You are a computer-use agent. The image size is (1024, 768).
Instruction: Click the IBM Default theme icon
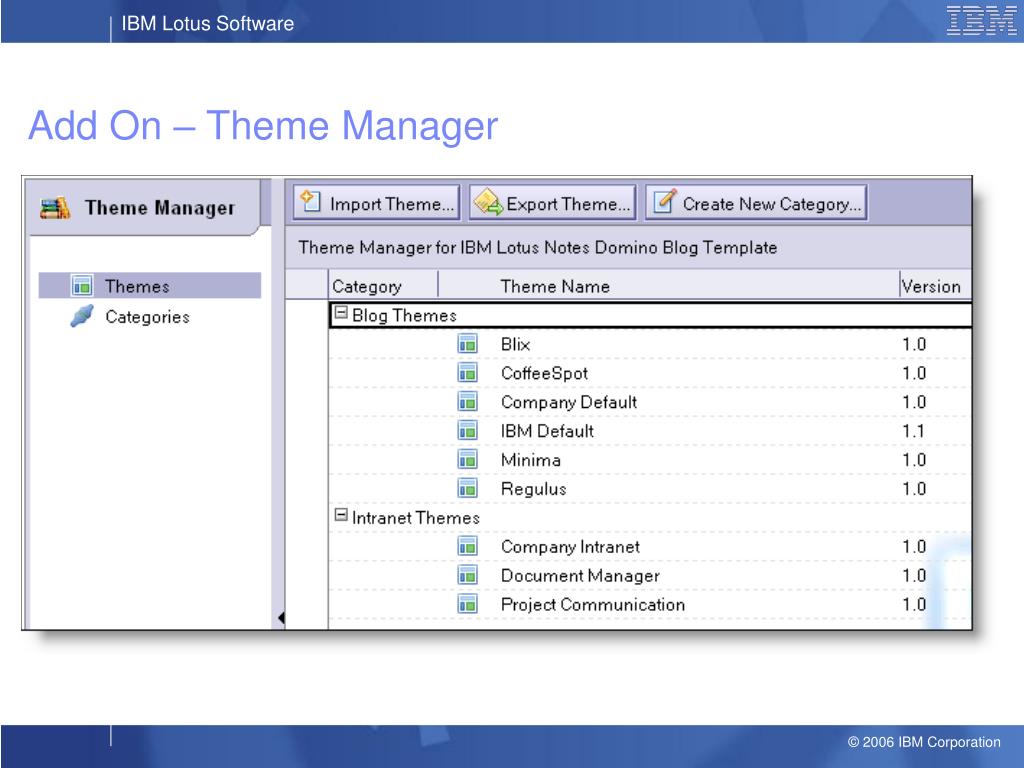coord(468,430)
